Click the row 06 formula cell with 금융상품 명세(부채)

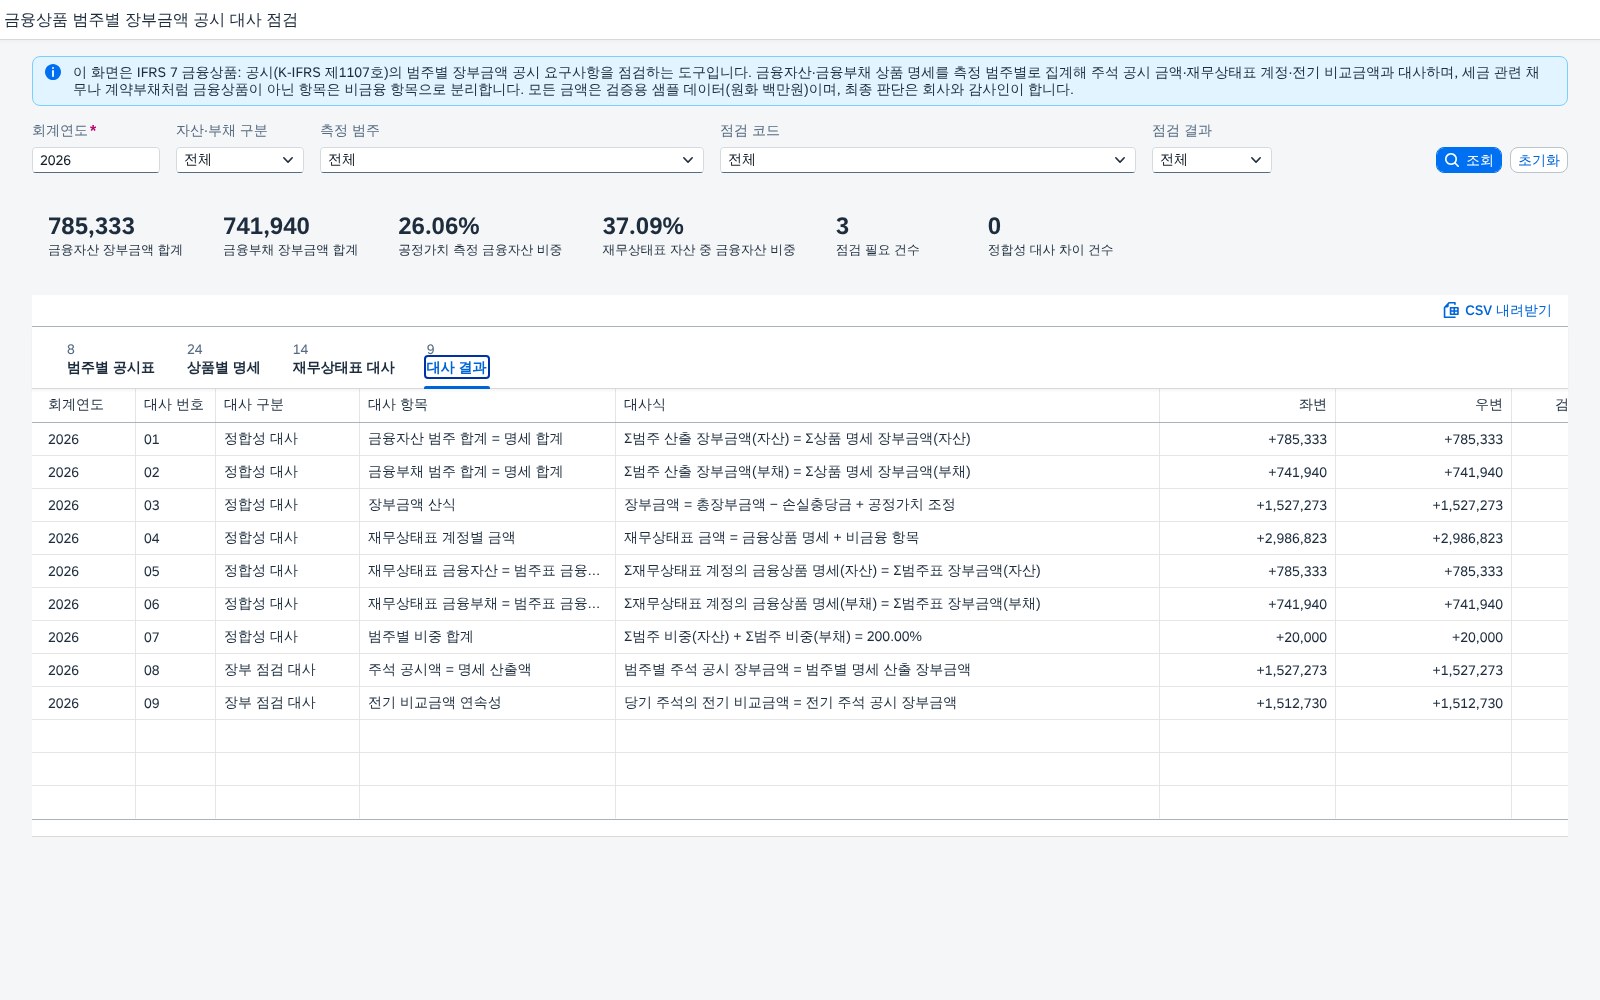887,604
